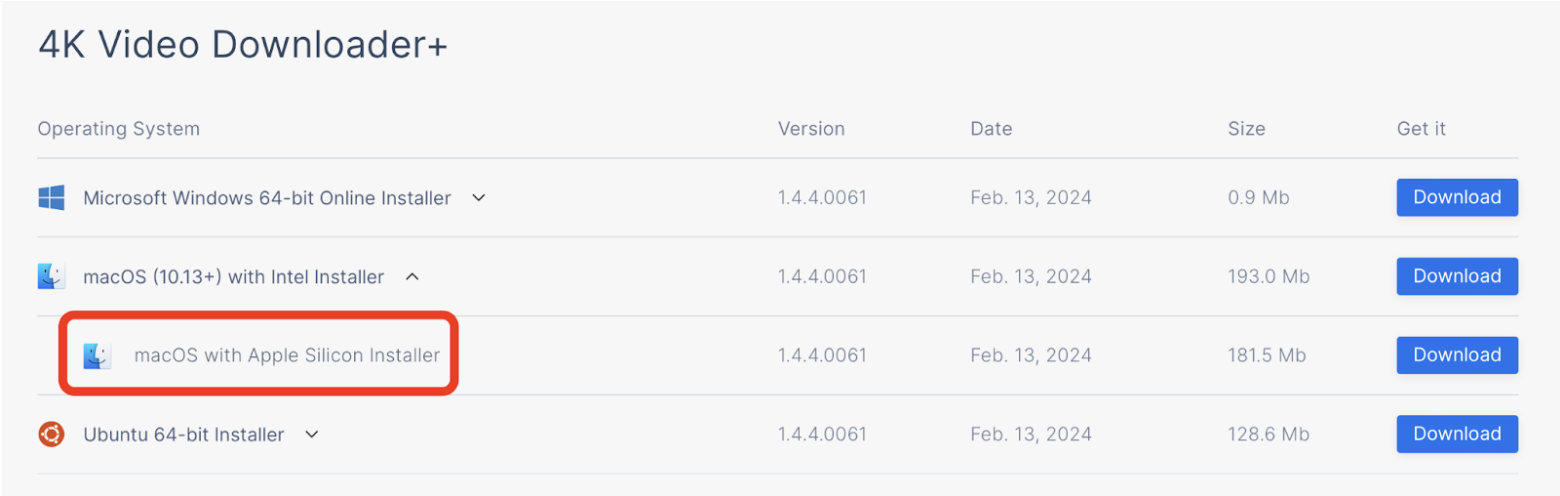Select the macOS with Apple Silicon Installer label
1560x496 pixels.
[x=287, y=355]
